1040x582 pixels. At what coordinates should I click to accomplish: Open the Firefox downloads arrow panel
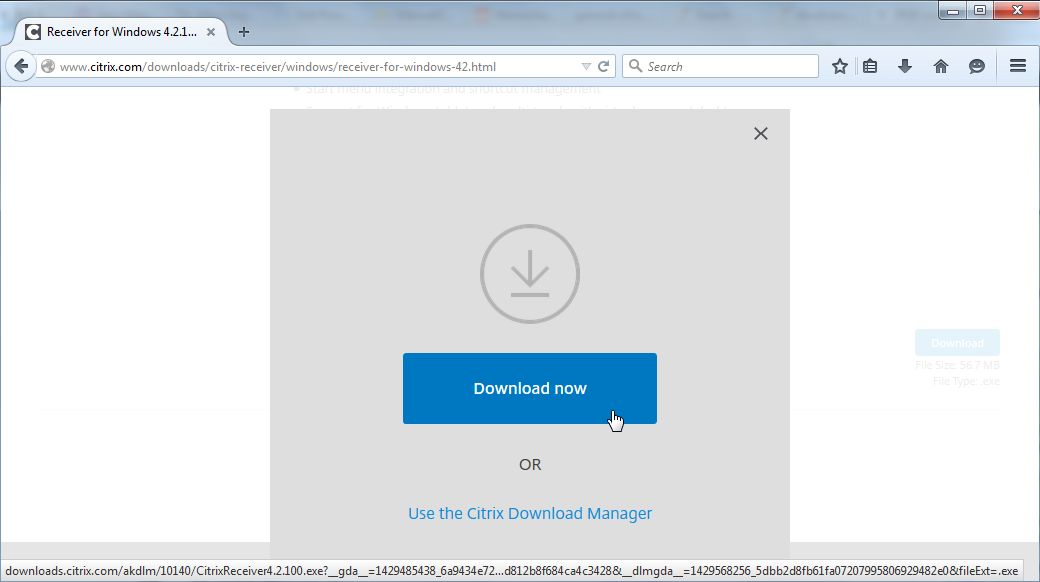coord(905,67)
